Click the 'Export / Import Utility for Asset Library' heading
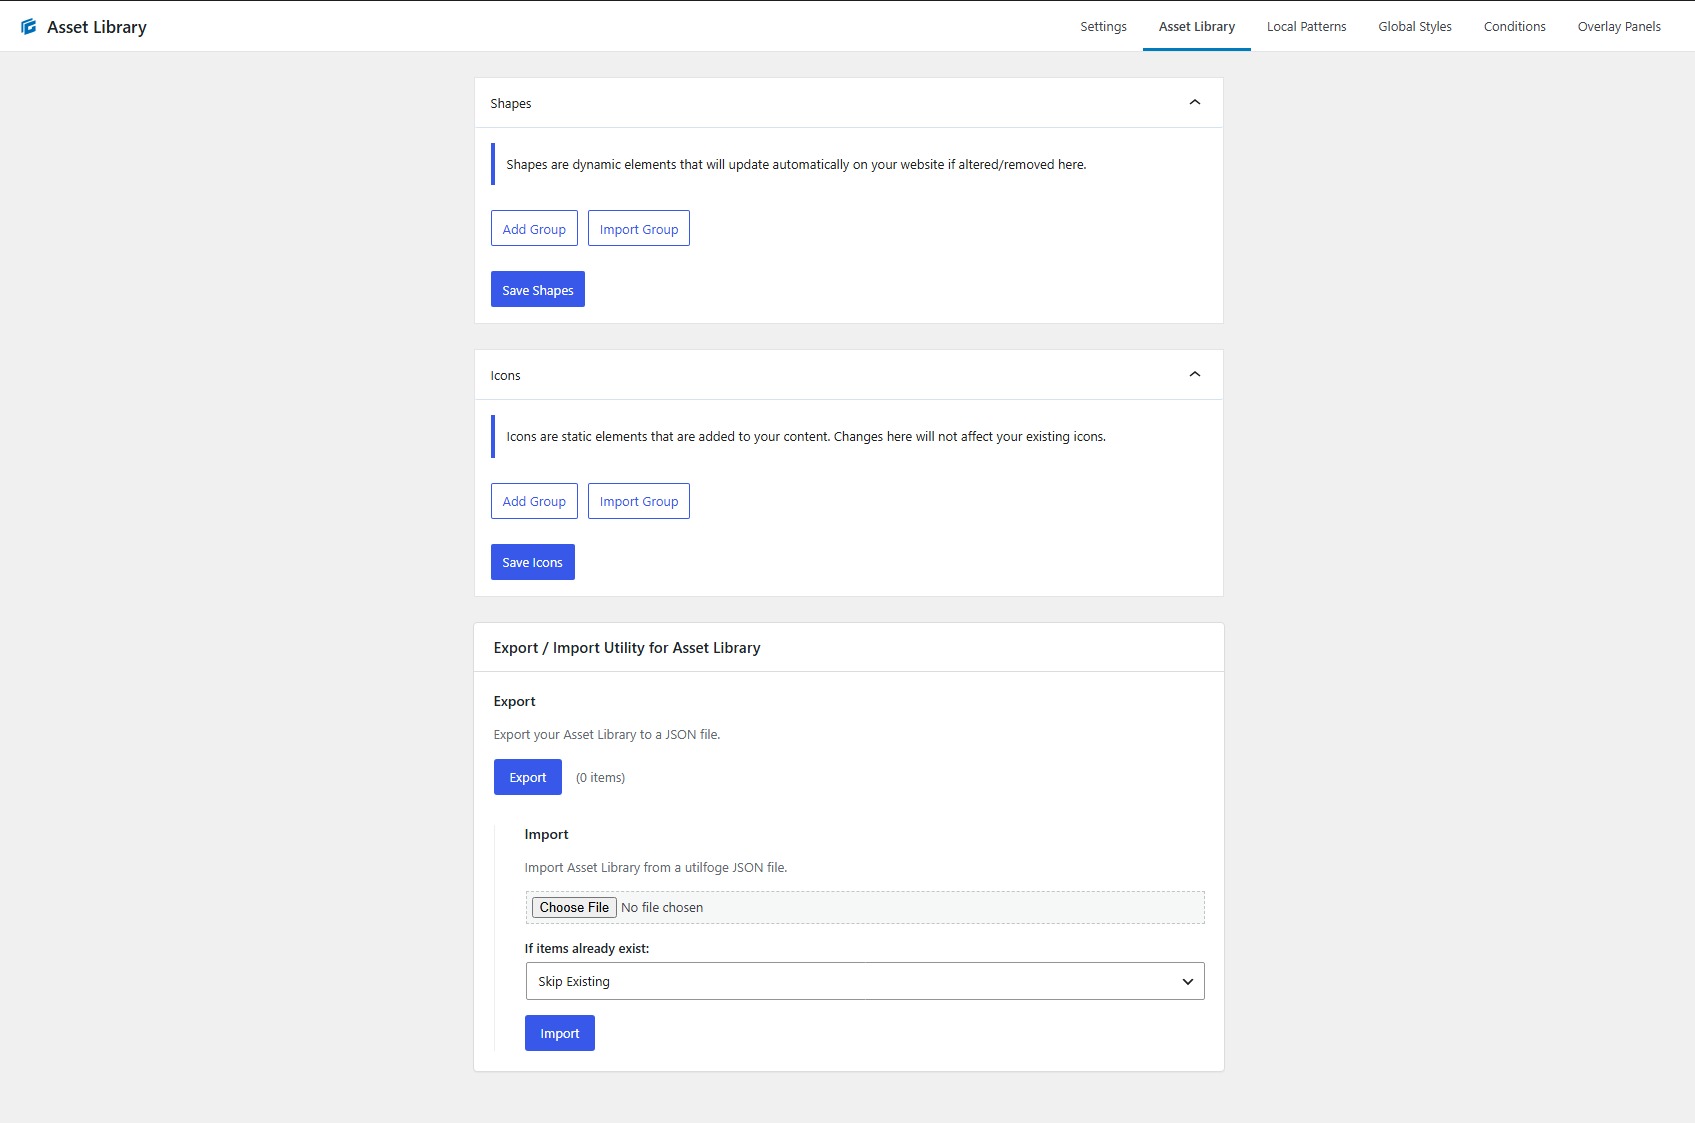 click(x=627, y=648)
